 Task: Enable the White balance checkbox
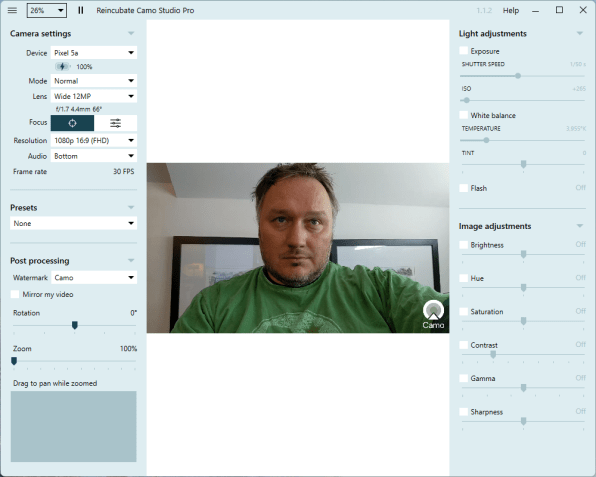[x=463, y=115]
